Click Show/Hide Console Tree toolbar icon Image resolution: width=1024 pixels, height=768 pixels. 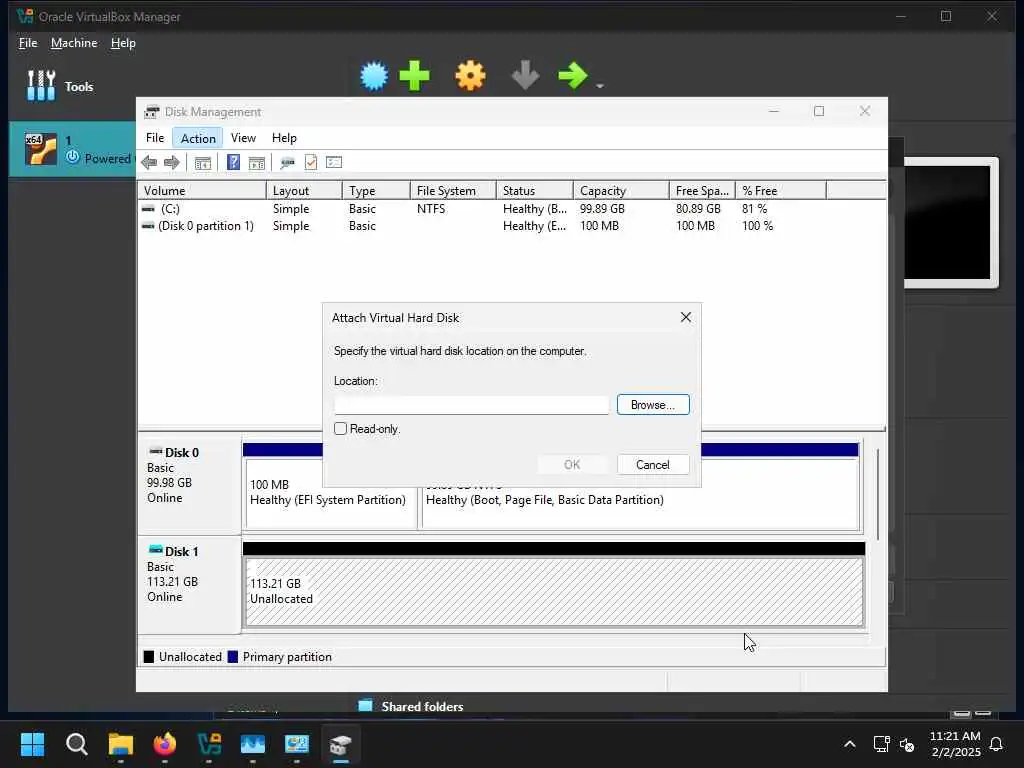203,163
